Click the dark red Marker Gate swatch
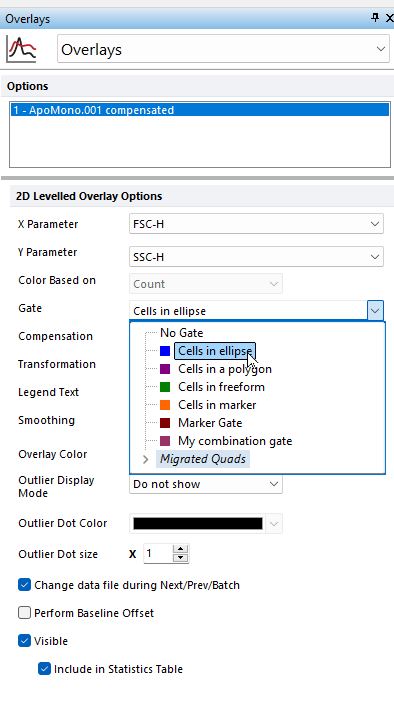 coord(165,423)
